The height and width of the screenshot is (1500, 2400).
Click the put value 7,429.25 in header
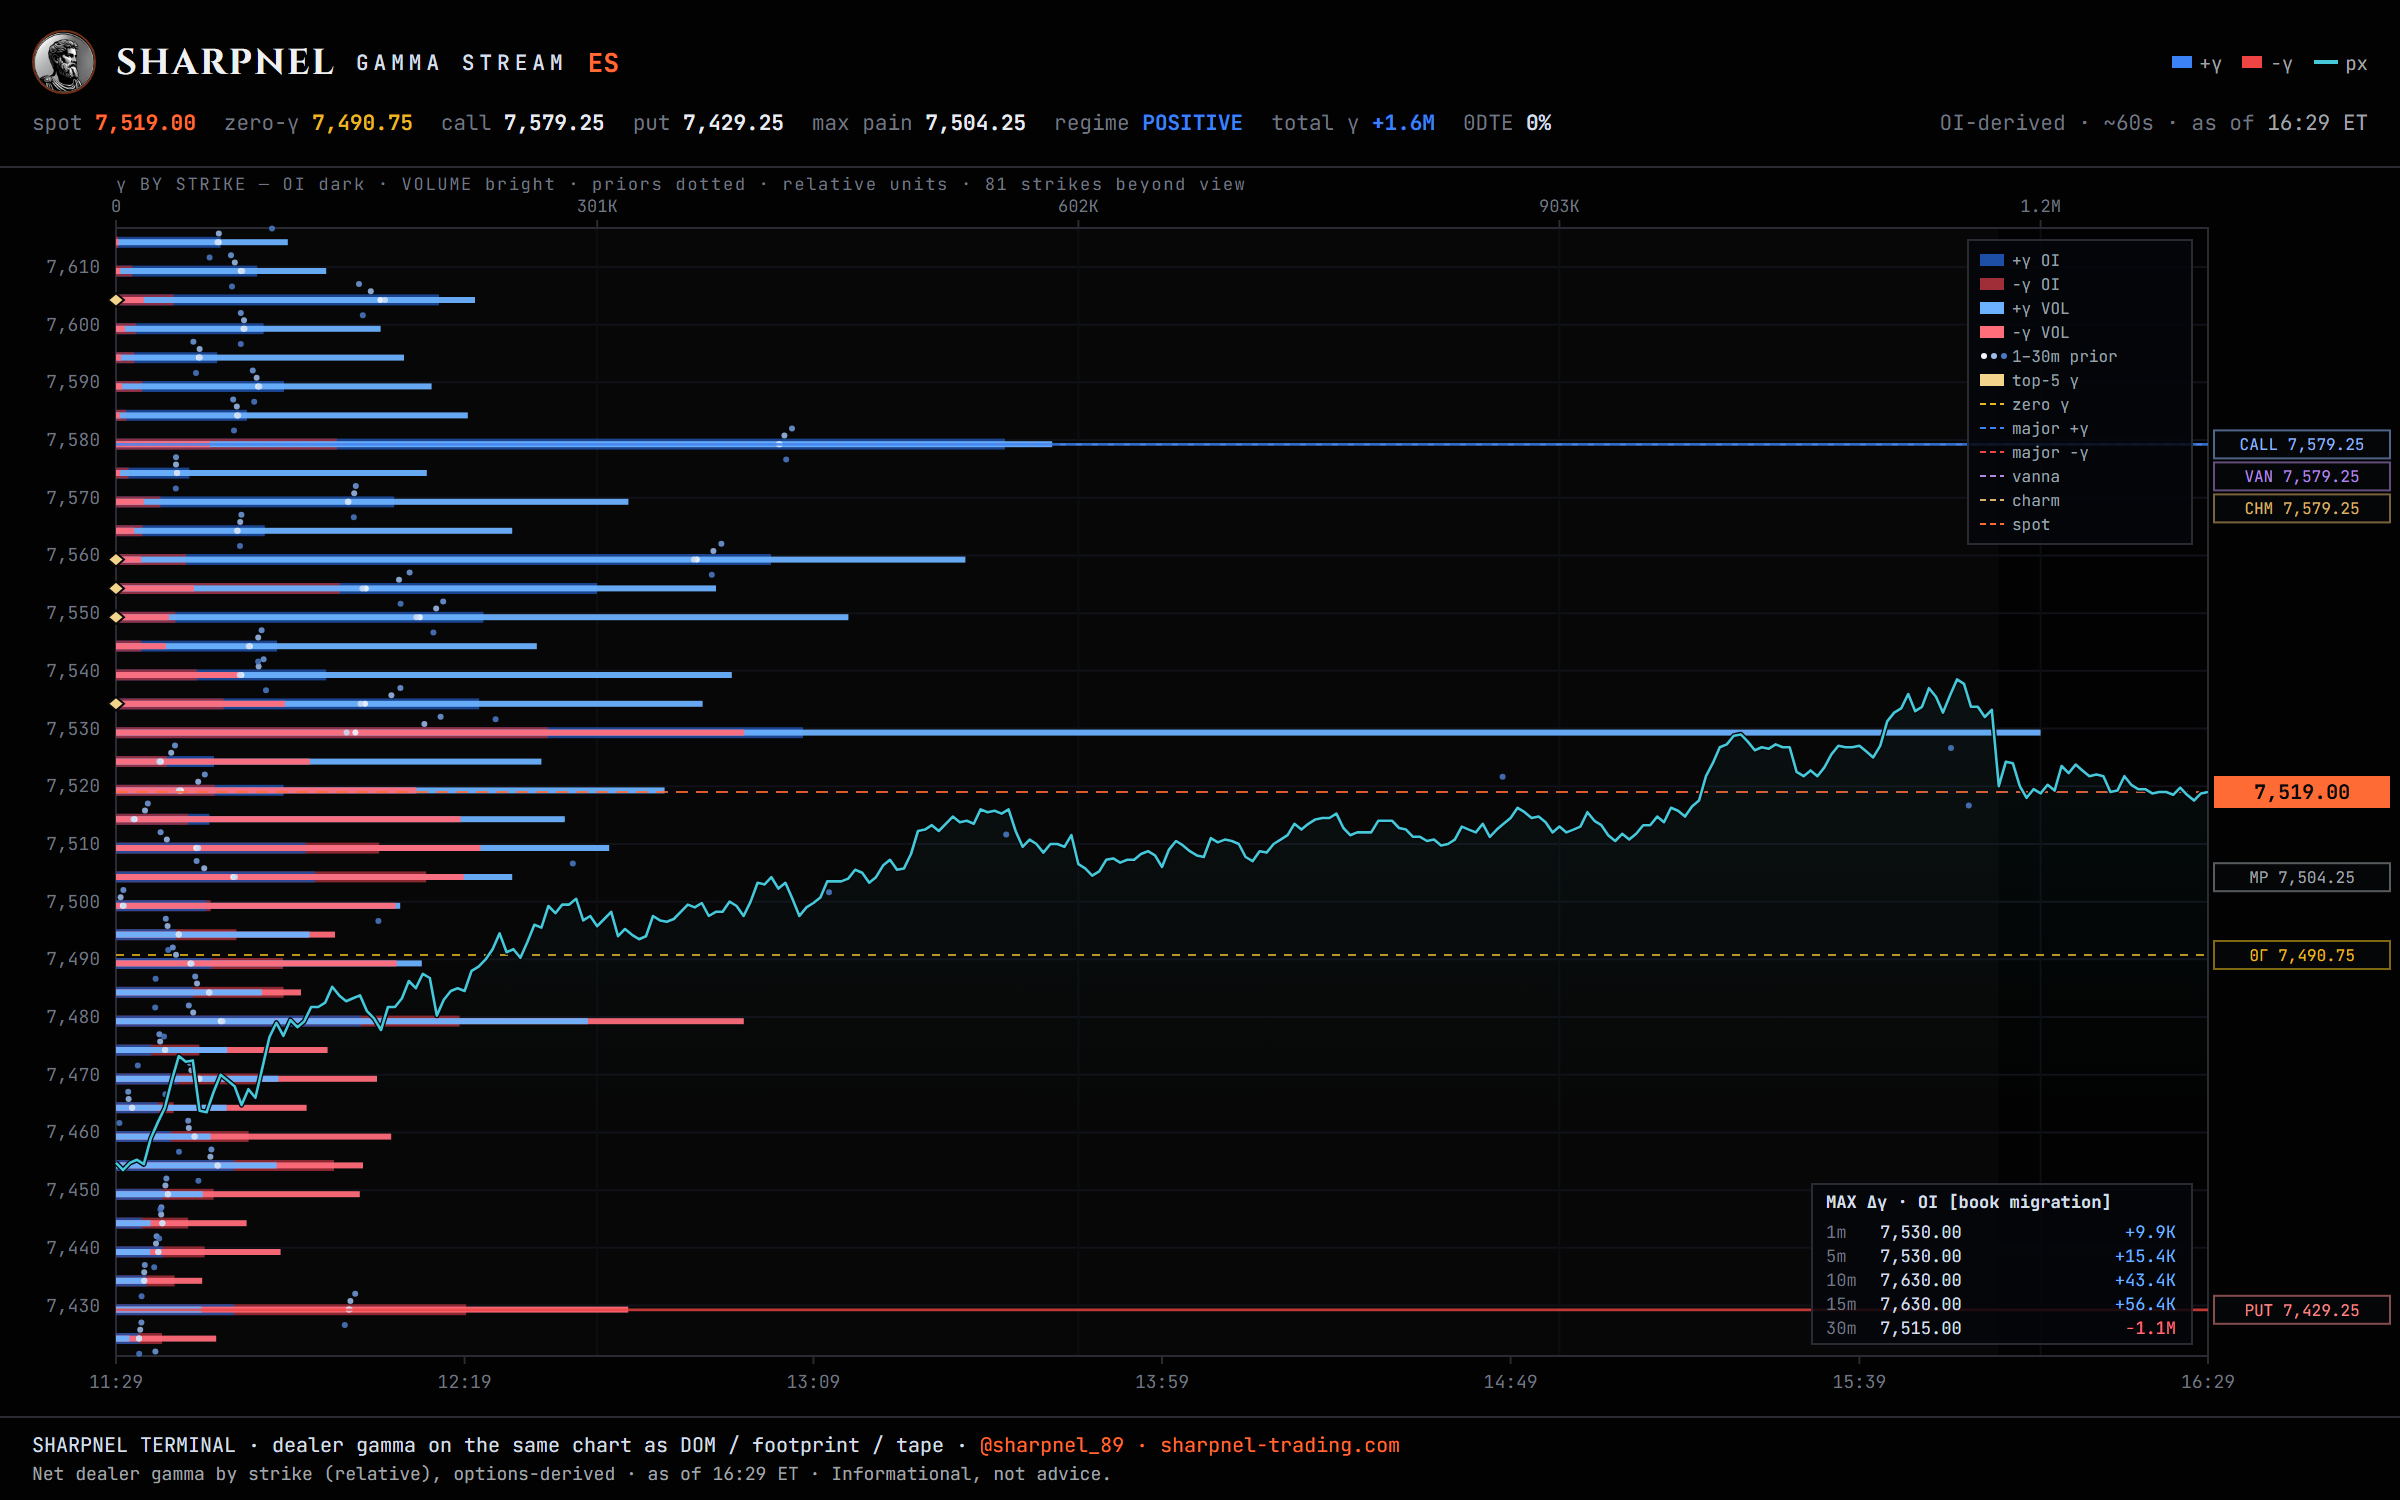733,123
